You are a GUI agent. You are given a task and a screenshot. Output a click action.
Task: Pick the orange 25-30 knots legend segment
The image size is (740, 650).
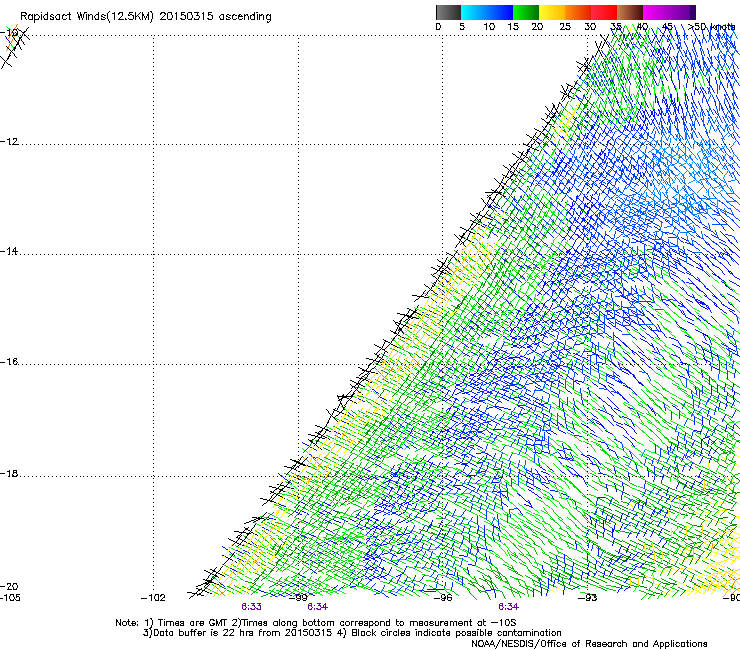pos(578,12)
